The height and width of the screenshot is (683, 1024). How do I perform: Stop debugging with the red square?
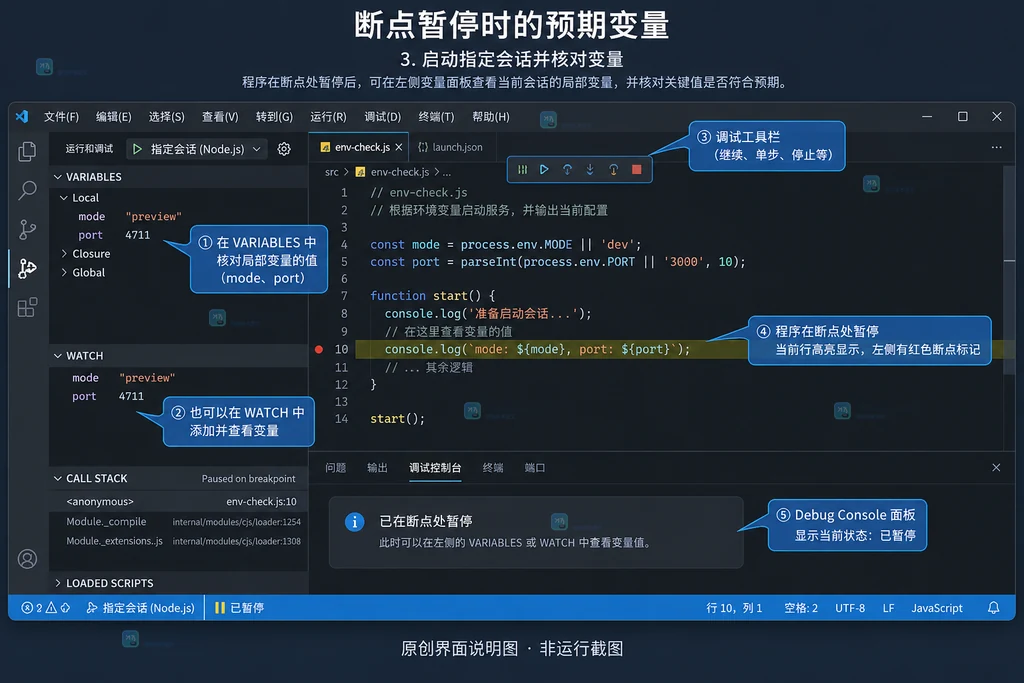point(637,170)
